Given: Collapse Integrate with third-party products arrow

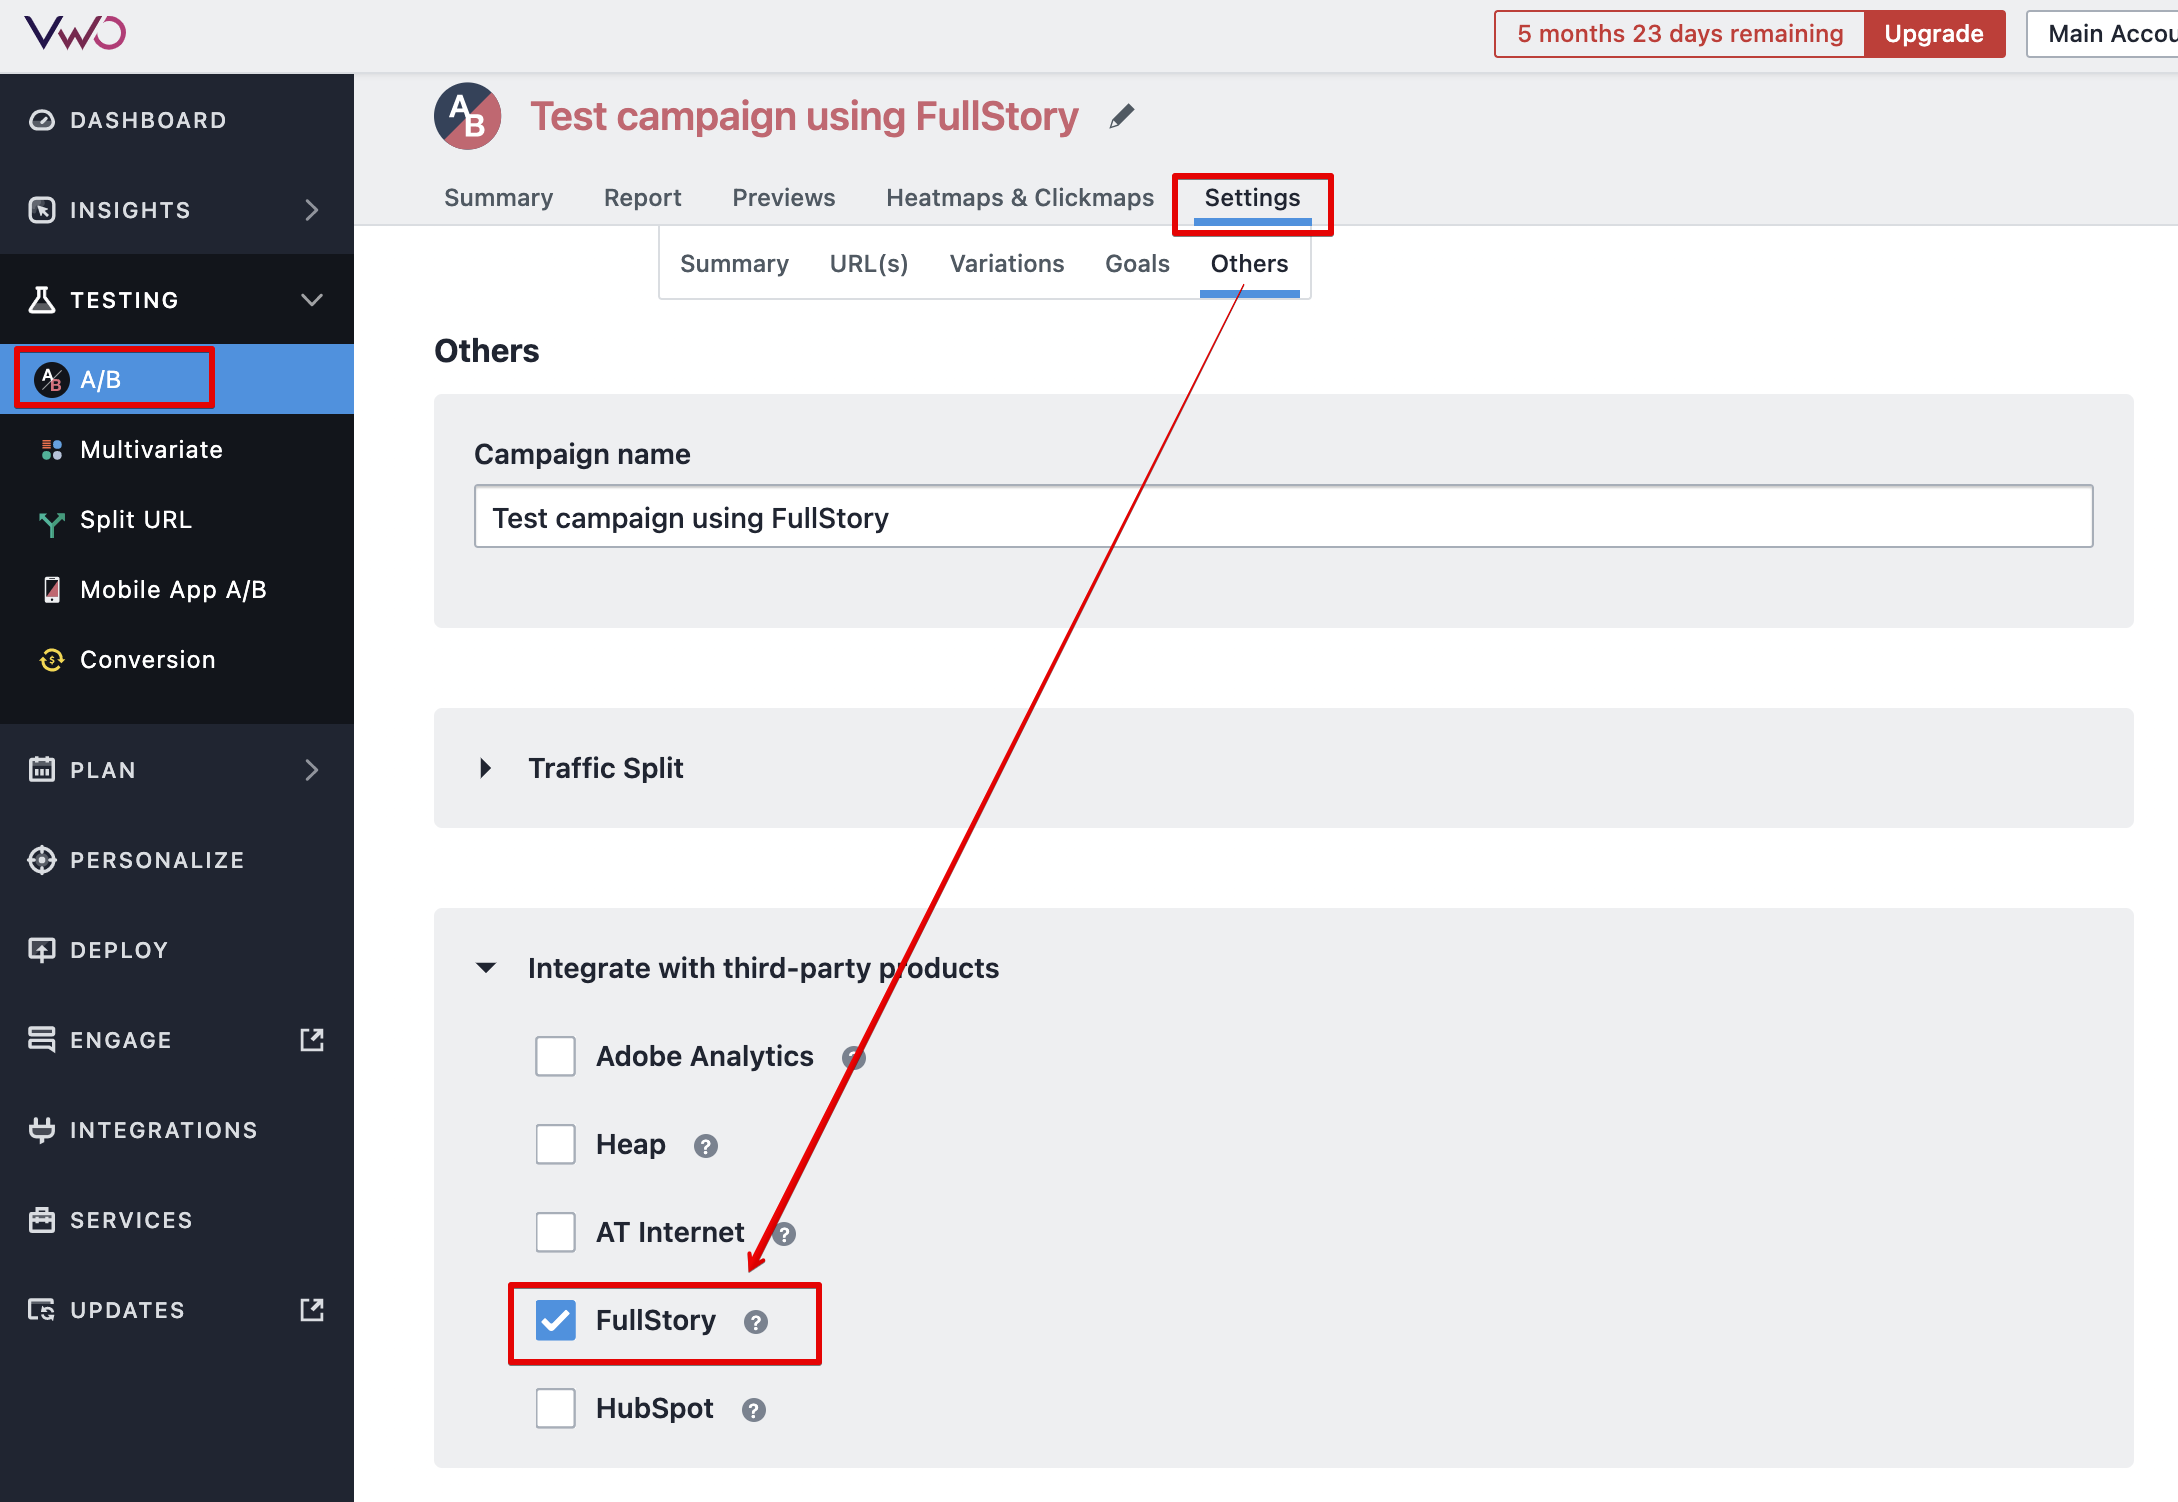Looking at the screenshot, I should [x=486, y=968].
